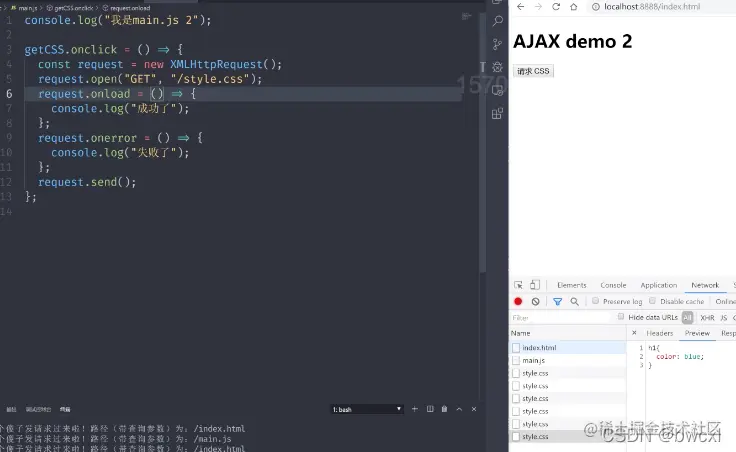Open the Source Control view icon
Viewport: 736px width, 452px height.
pyautogui.click(x=498, y=44)
